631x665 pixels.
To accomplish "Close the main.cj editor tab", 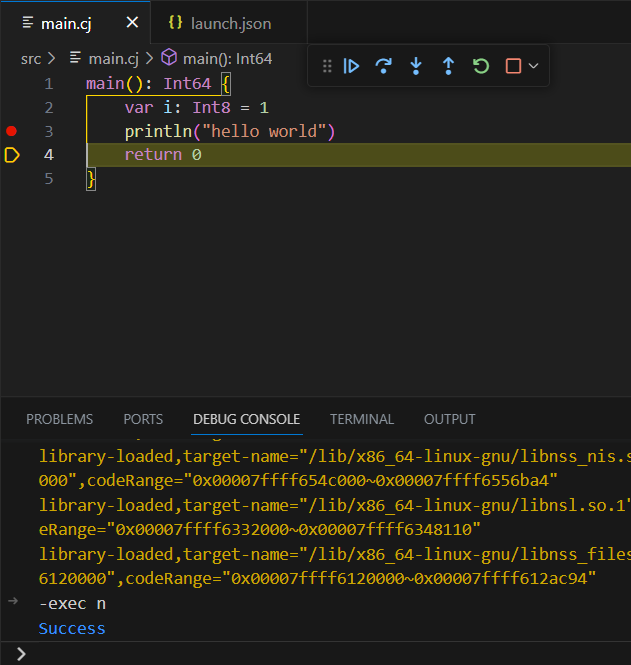I will [132, 22].
